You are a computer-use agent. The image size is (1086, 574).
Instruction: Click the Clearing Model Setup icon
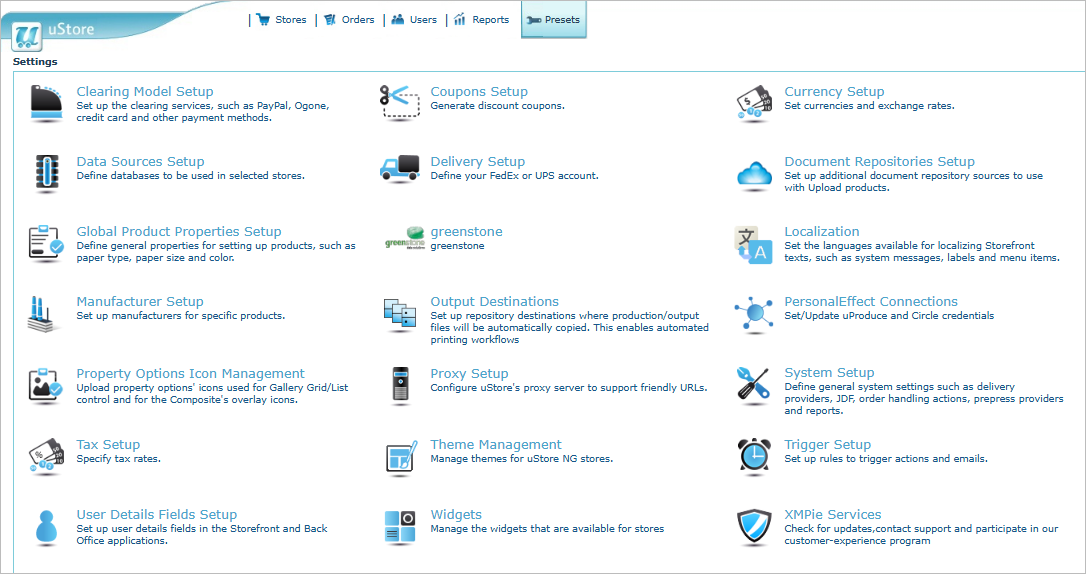(x=46, y=103)
